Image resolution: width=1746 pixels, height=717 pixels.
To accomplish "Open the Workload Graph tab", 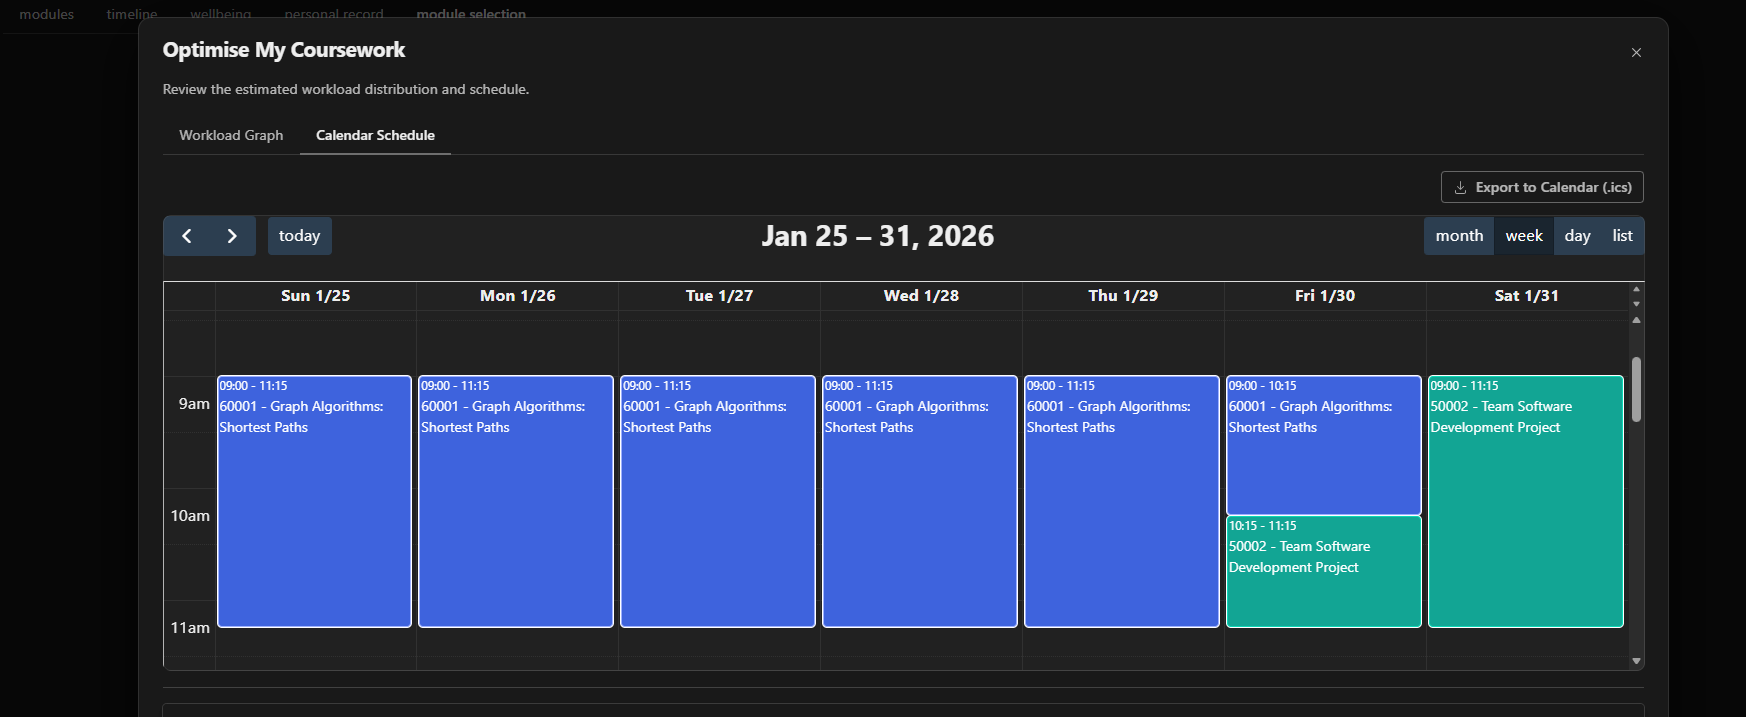I will pos(230,135).
